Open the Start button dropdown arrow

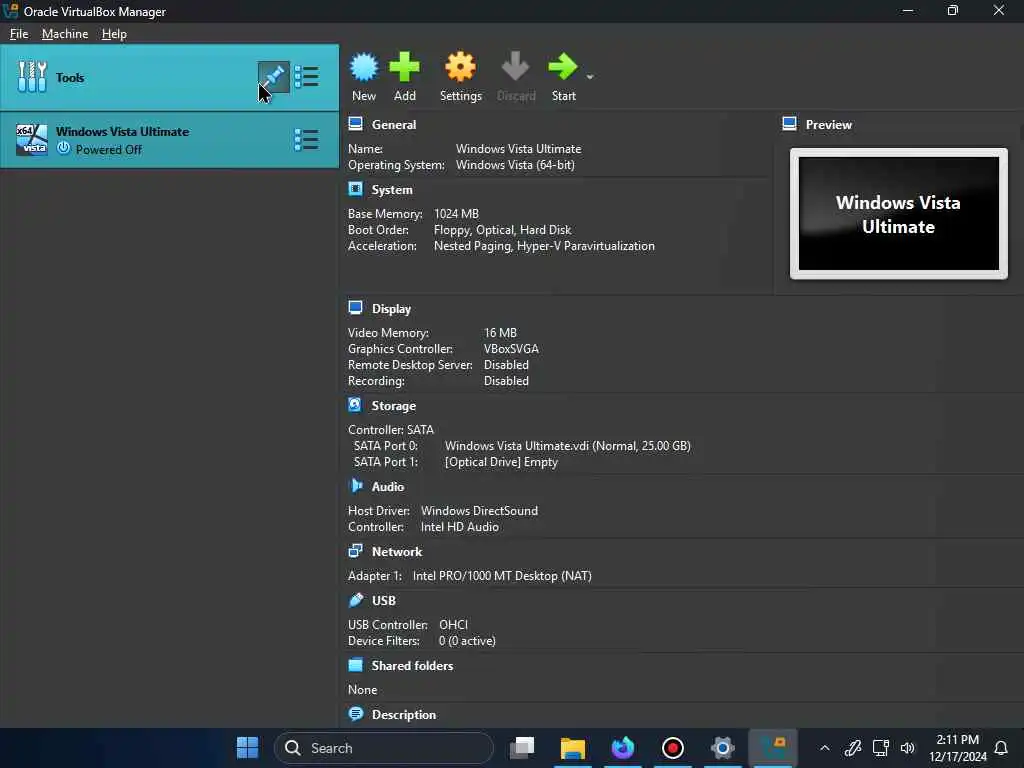point(590,77)
